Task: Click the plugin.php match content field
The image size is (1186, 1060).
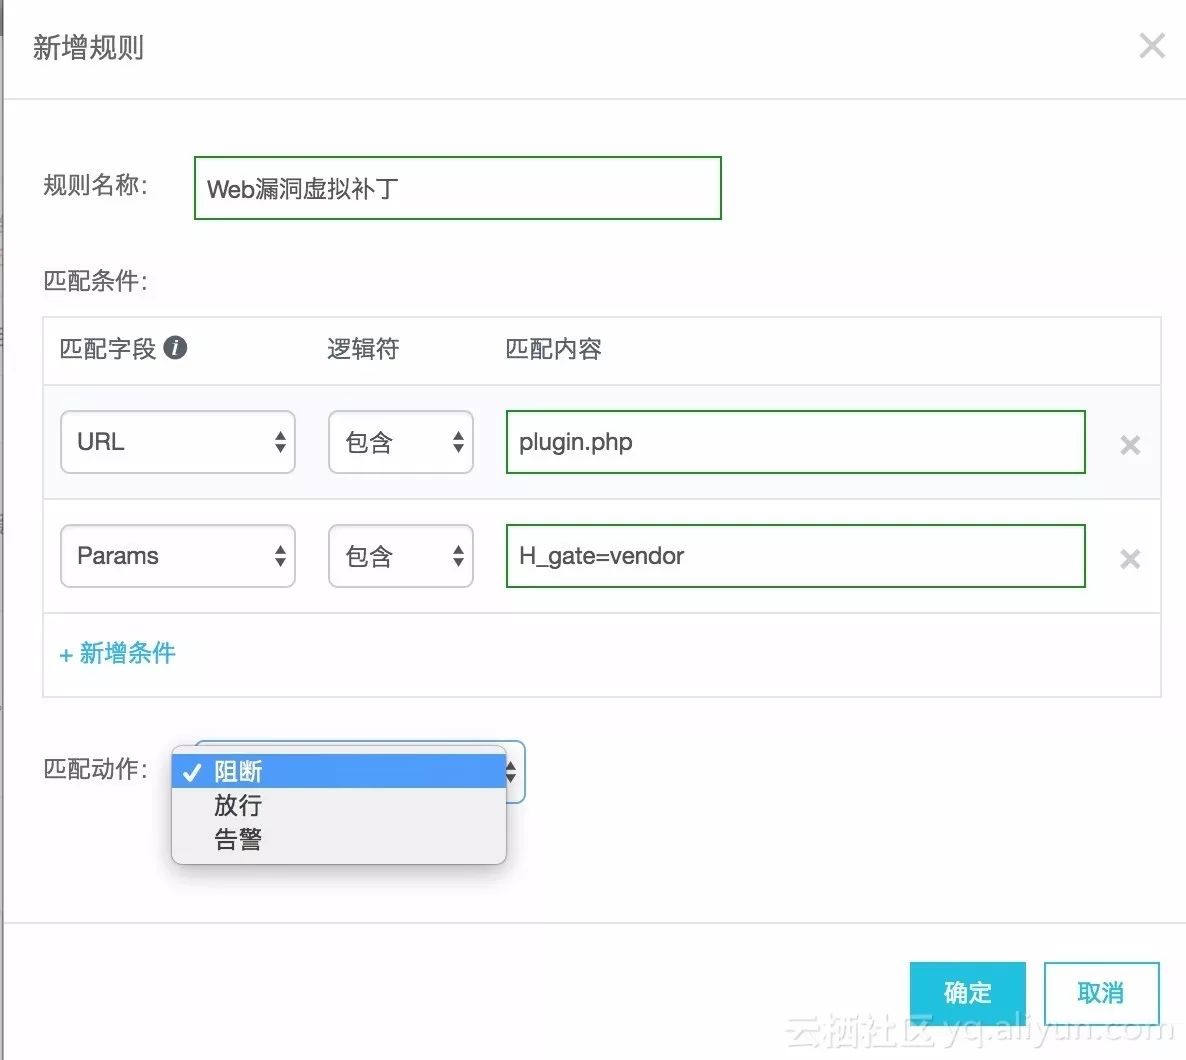Action: click(795, 442)
